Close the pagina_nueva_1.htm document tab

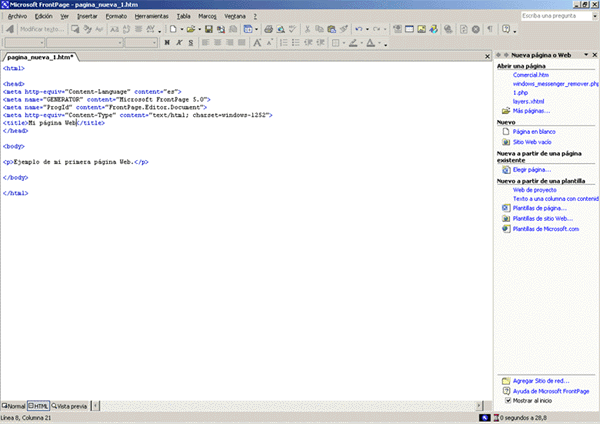pyautogui.click(x=487, y=57)
